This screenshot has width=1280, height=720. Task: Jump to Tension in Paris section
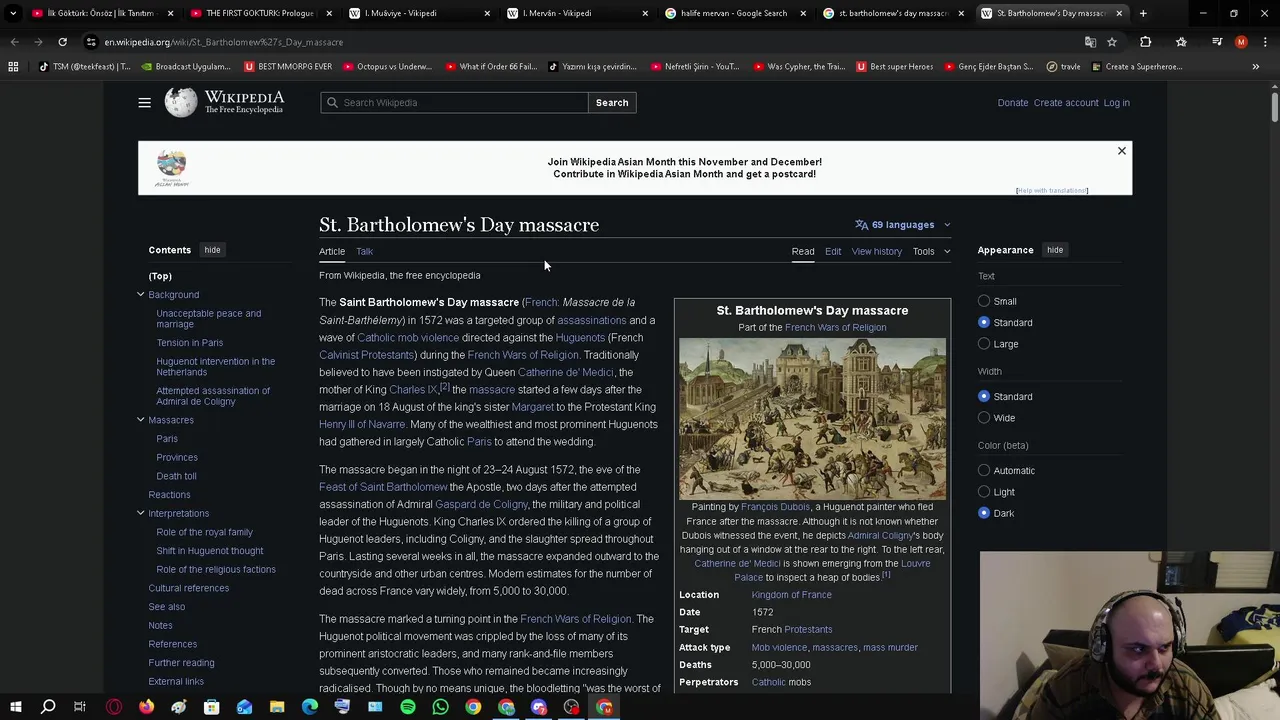click(189, 343)
